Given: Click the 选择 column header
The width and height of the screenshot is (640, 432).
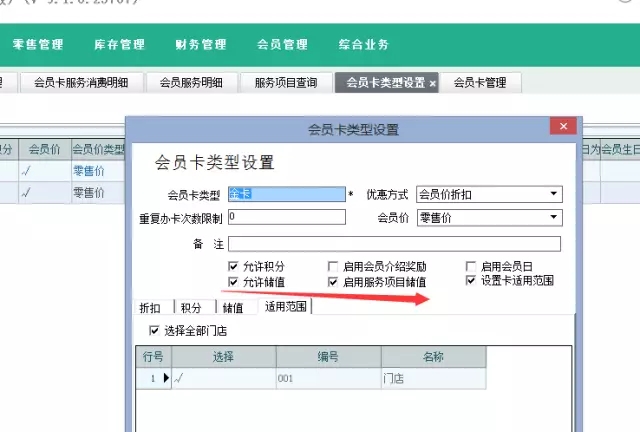Looking at the screenshot, I should coord(224,357).
